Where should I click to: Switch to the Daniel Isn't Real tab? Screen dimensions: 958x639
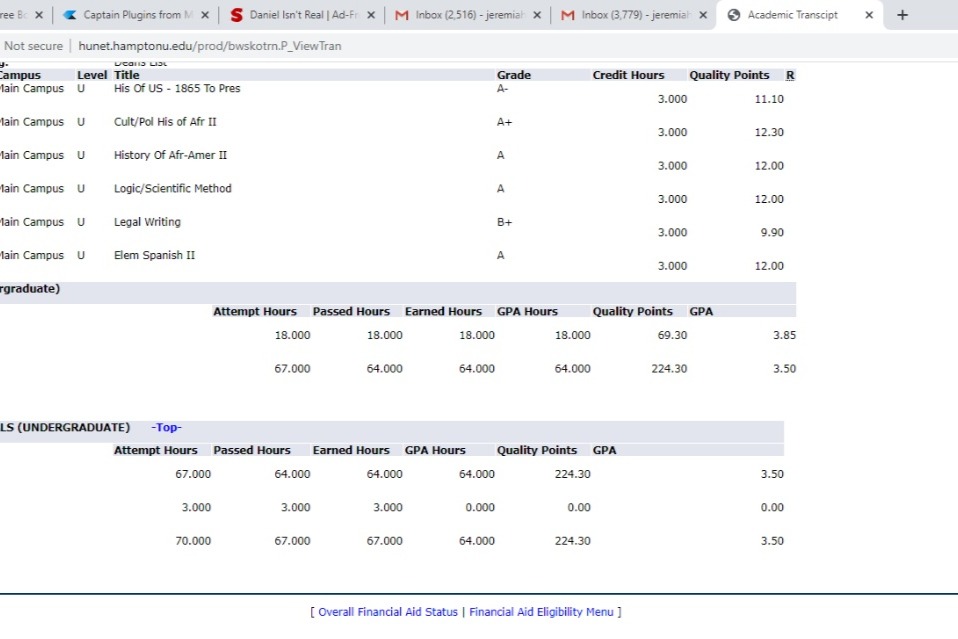303,15
